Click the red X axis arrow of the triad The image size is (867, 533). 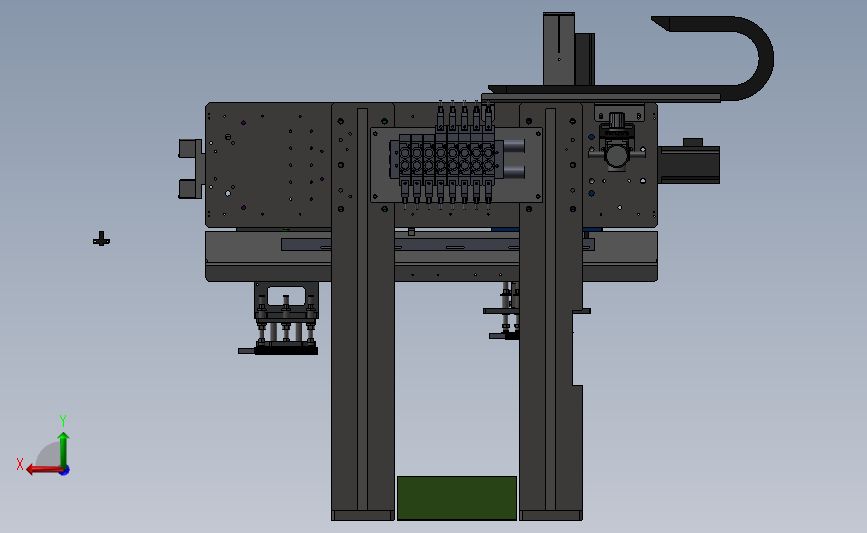(x=43, y=469)
